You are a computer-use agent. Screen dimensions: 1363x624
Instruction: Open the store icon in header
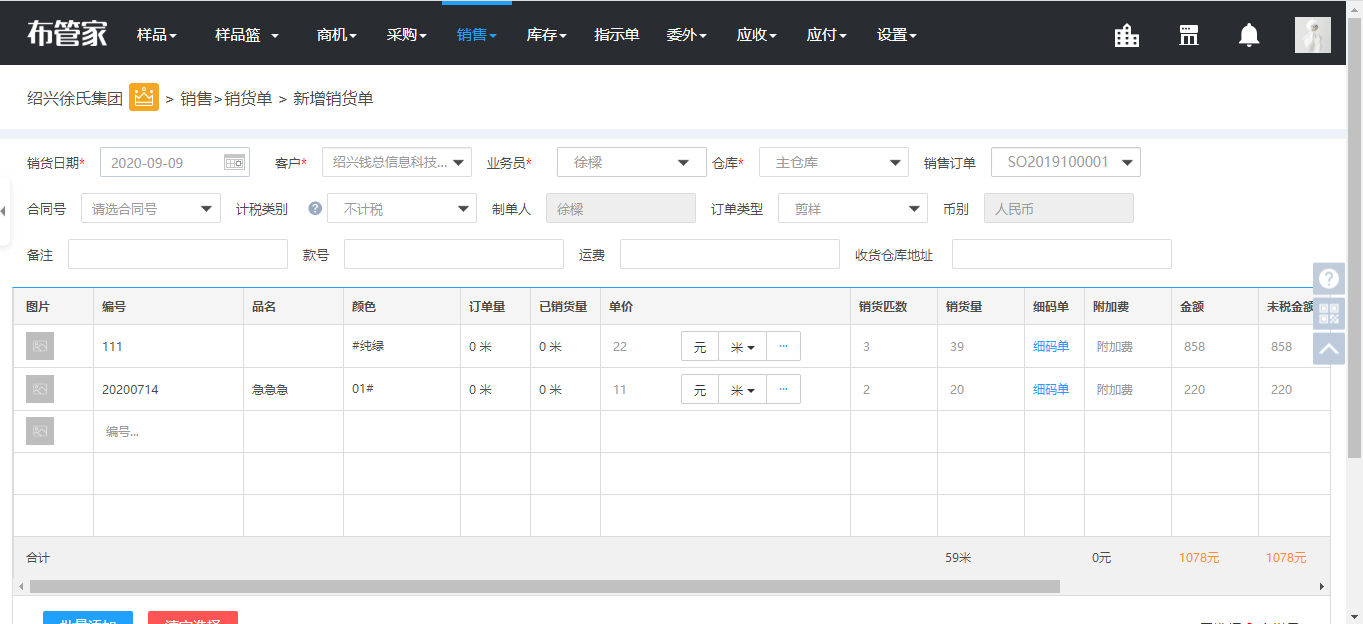click(x=1188, y=35)
